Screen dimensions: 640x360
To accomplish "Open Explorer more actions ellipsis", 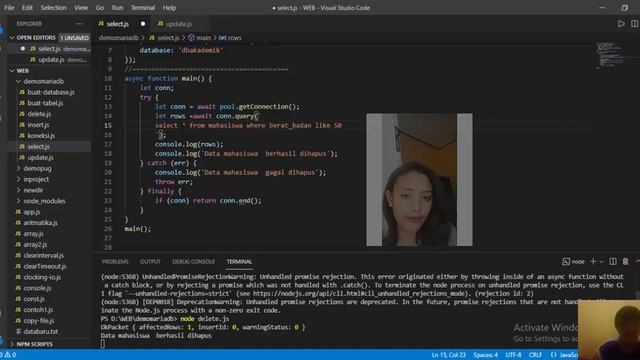I will tap(80, 24).
